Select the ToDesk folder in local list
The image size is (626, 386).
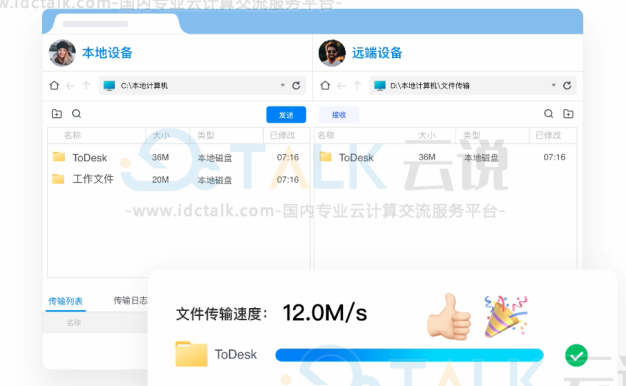pos(178,157)
